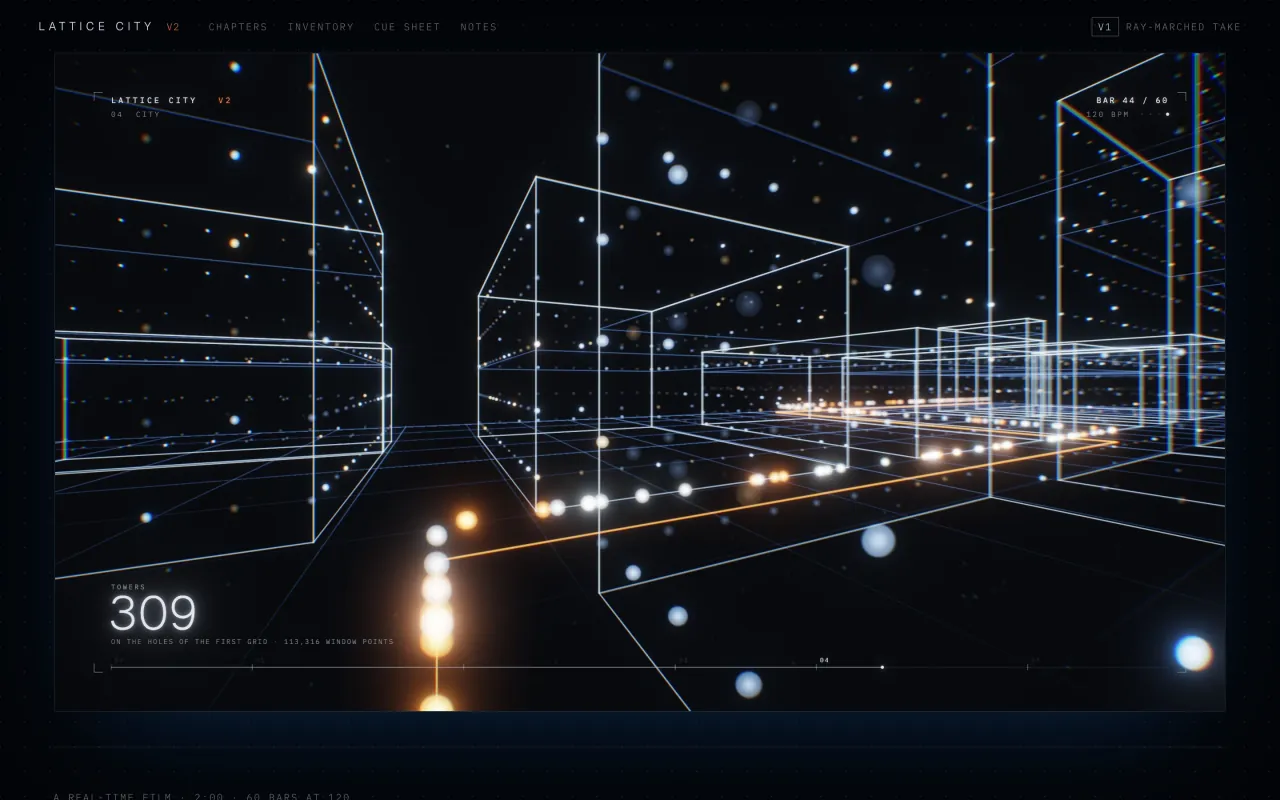Click the "113,316 WINDOW POINTS" caption
1280x800 pixels.
click(339, 642)
